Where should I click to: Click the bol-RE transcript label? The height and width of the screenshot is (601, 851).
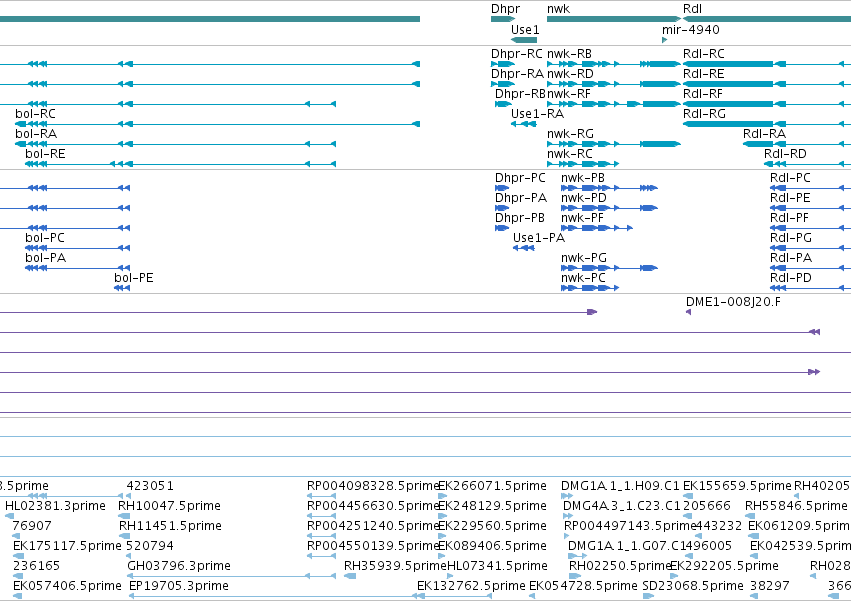coord(45,154)
